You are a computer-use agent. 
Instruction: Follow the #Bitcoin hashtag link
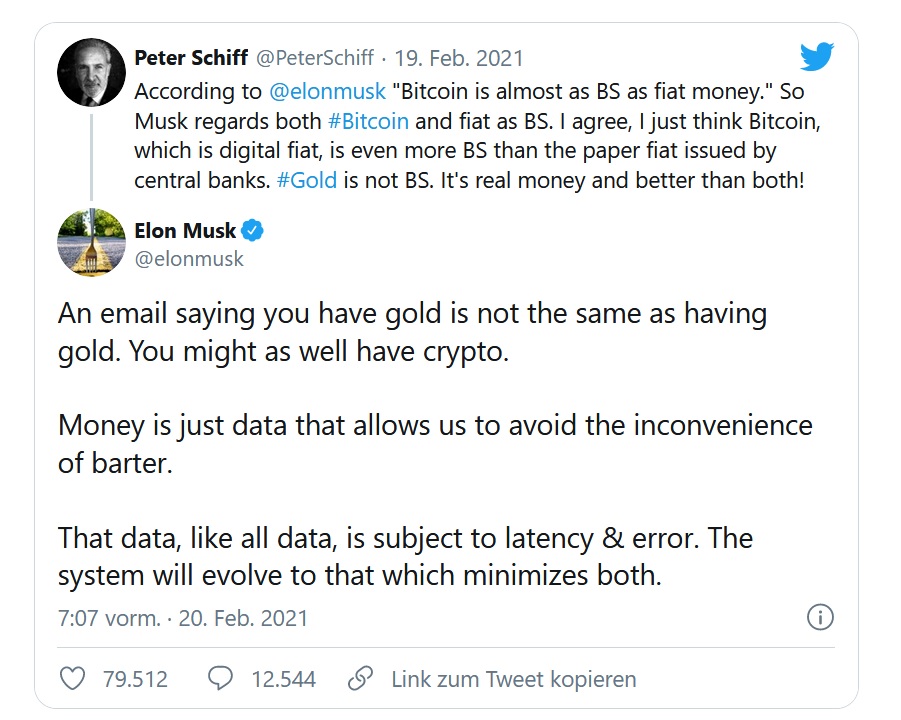point(368,121)
